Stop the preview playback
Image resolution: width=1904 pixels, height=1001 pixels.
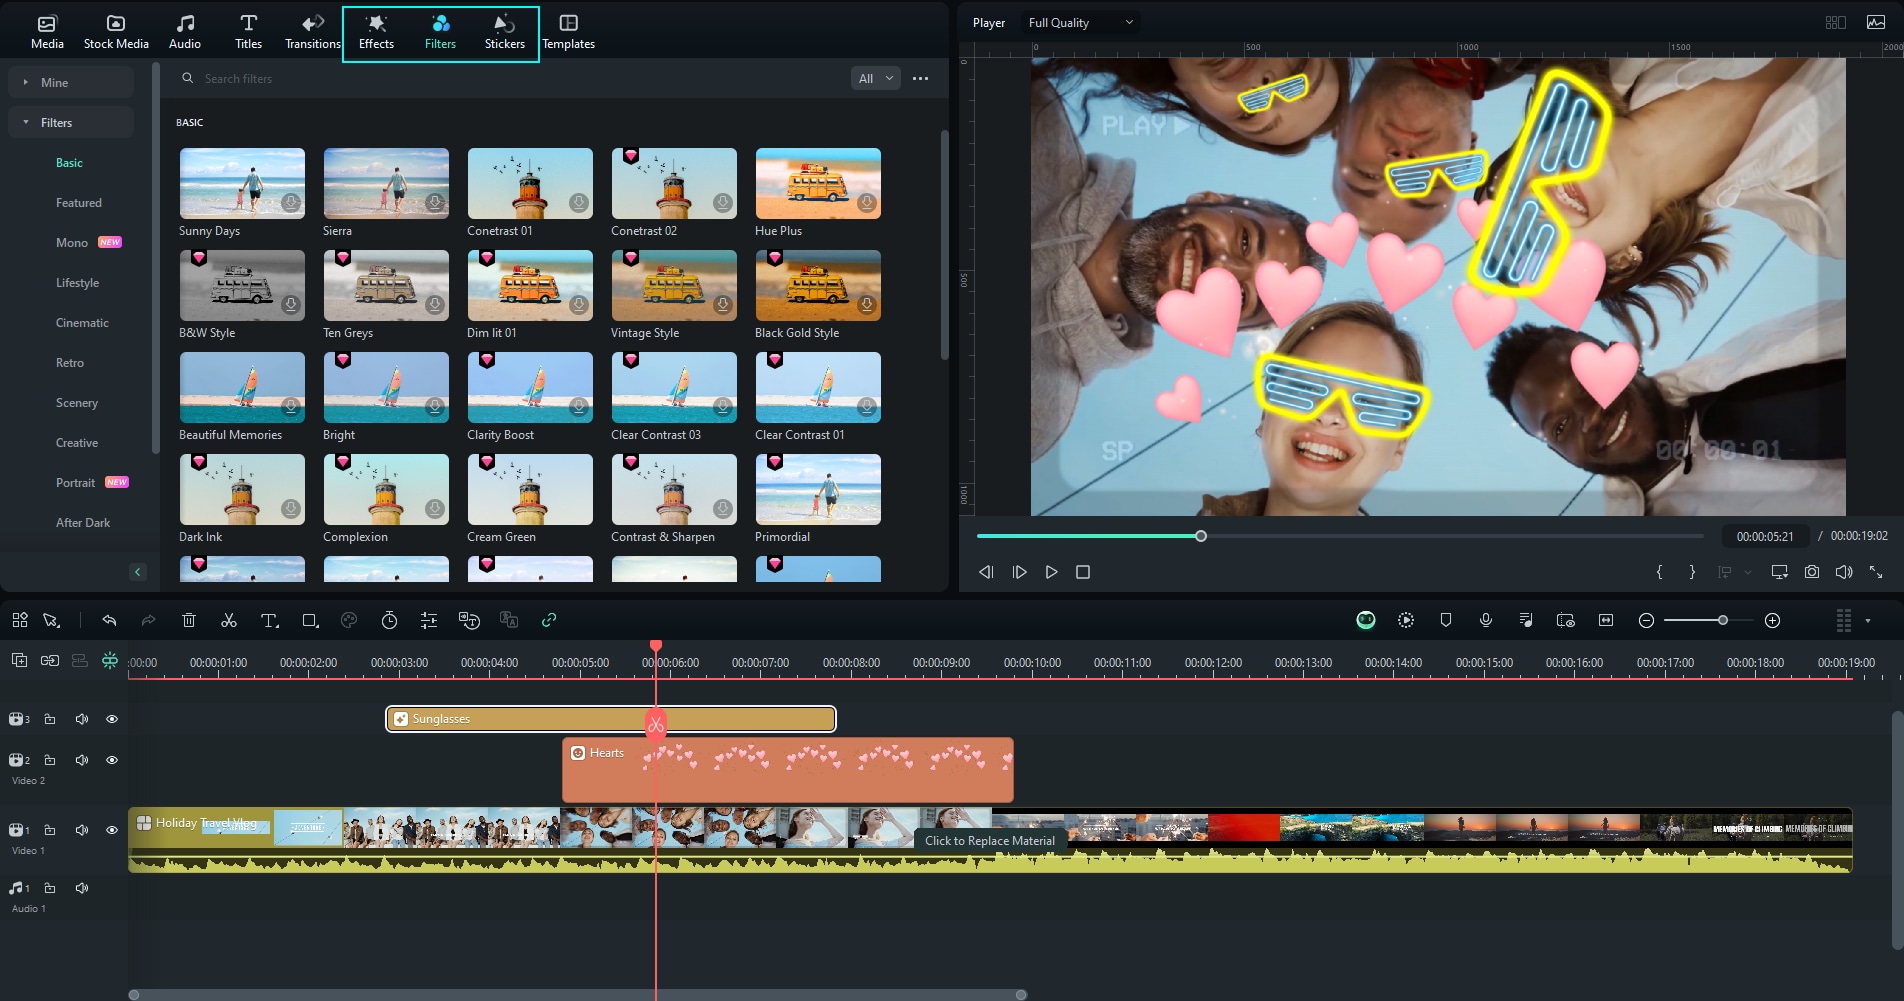[x=1083, y=572]
